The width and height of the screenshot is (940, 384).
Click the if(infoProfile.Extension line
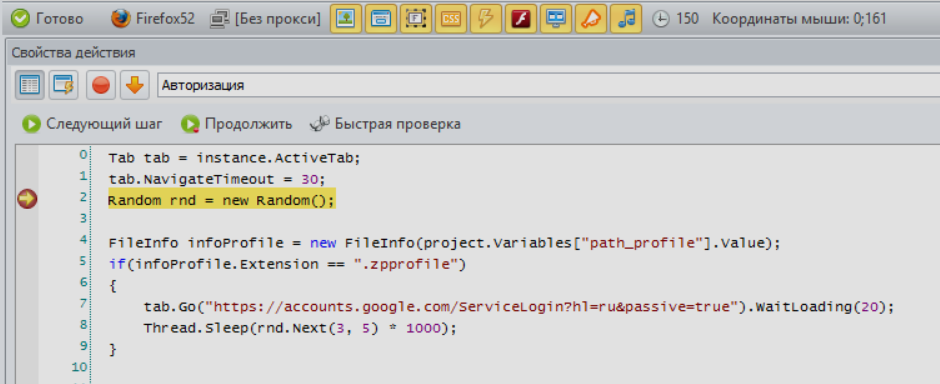287,264
